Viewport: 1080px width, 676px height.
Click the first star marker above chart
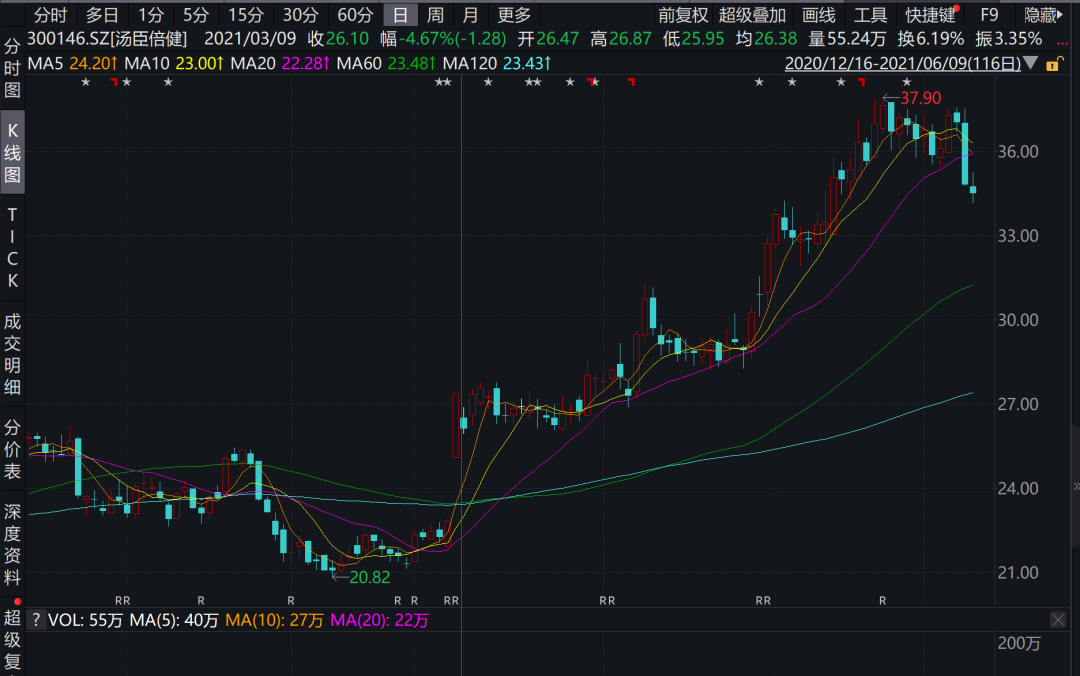point(86,82)
